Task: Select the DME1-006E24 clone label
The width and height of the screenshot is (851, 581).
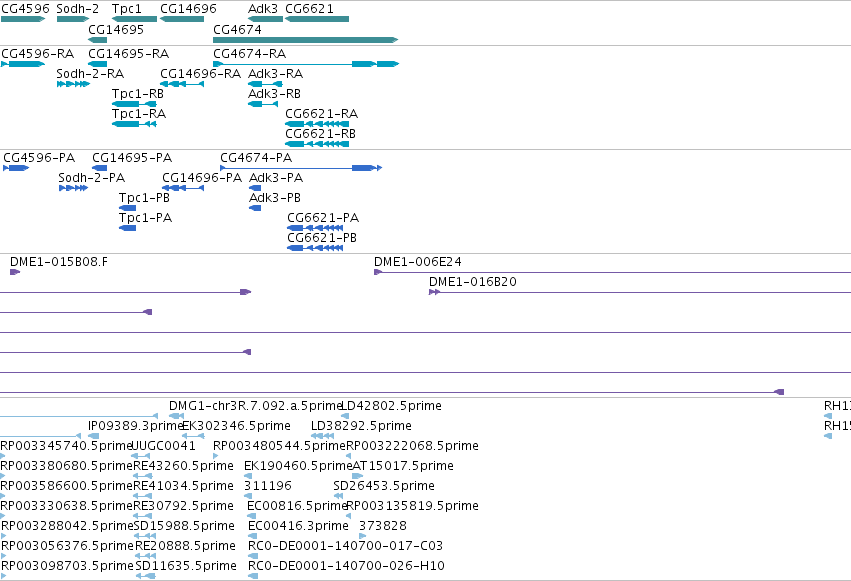Action: [x=417, y=262]
